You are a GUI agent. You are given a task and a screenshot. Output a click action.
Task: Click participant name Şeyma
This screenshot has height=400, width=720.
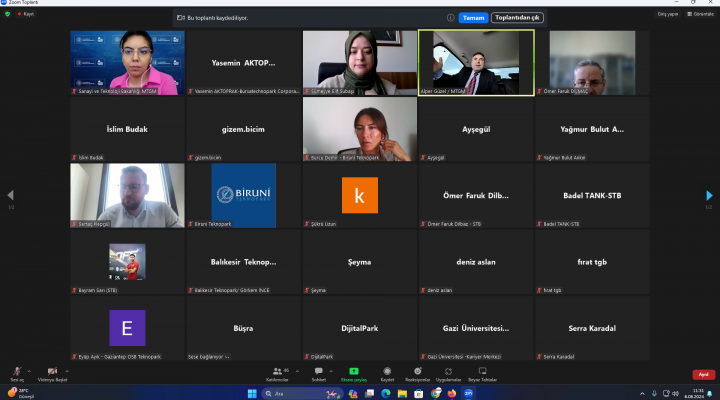(x=360, y=262)
